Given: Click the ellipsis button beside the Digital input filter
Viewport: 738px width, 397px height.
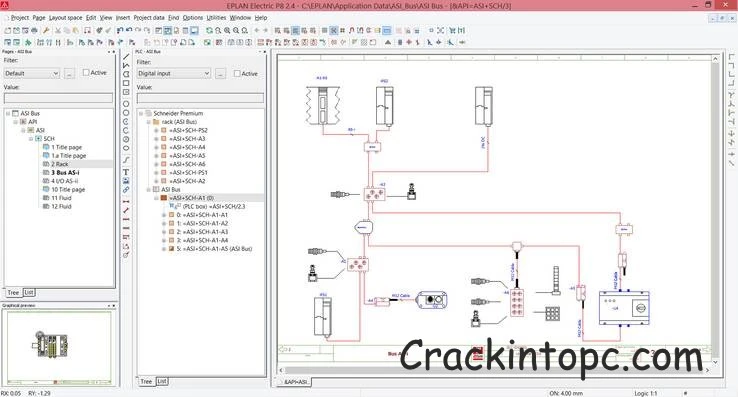Looking at the screenshot, I should pyautogui.click(x=220, y=73).
